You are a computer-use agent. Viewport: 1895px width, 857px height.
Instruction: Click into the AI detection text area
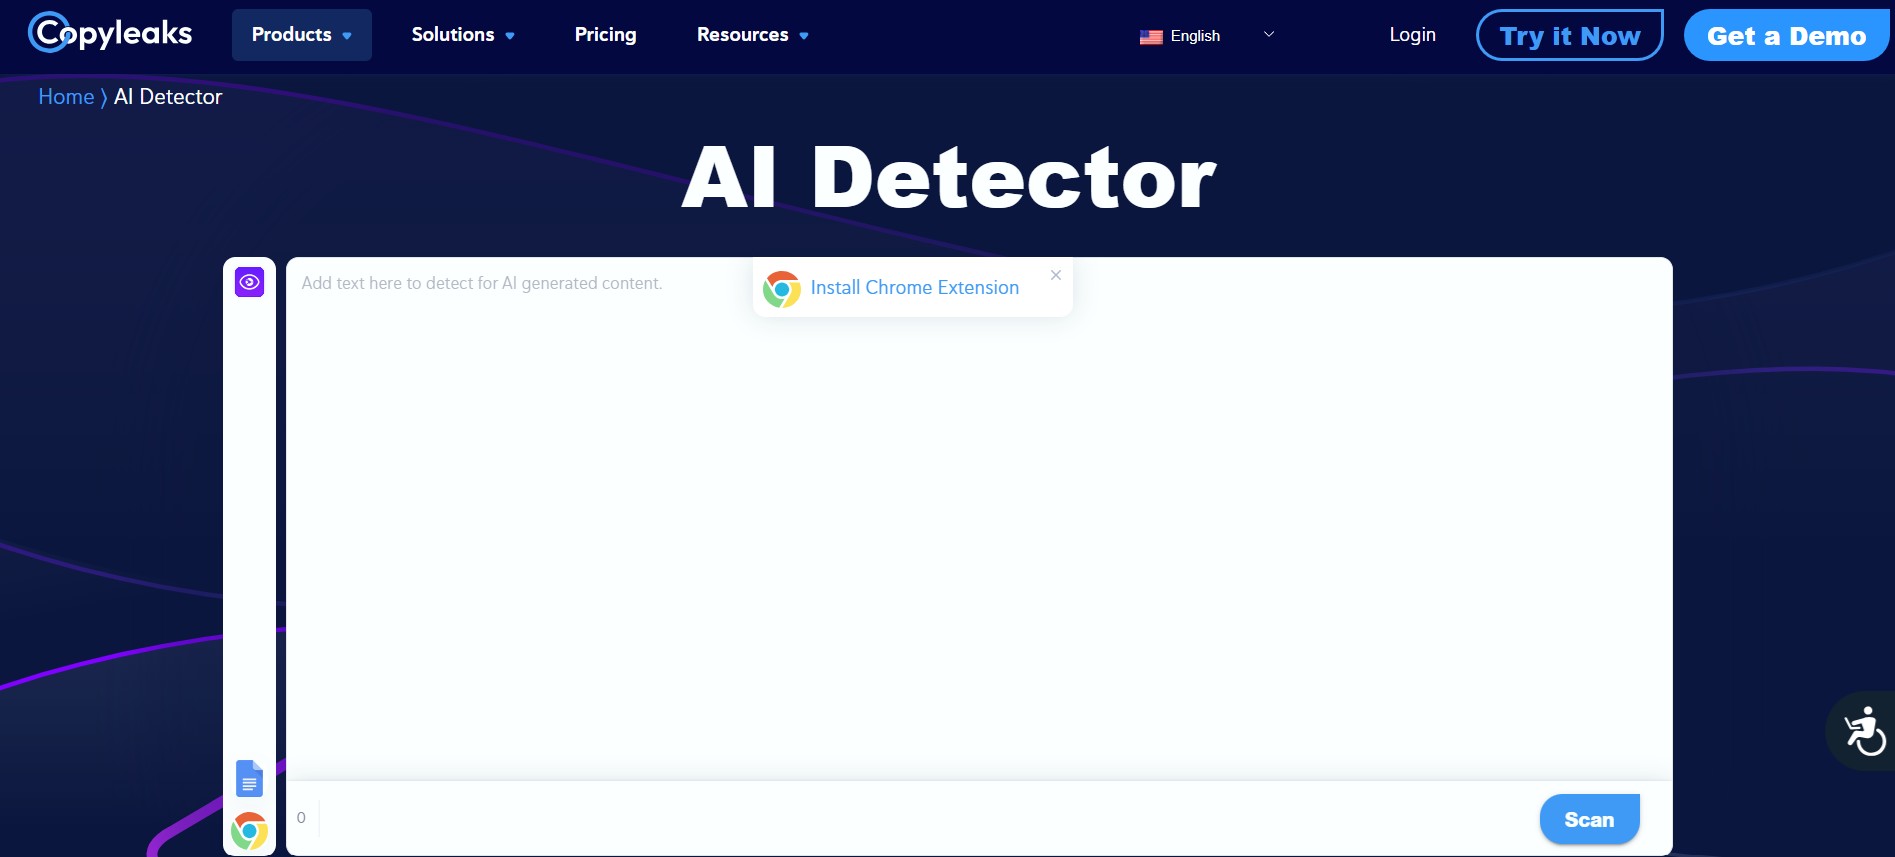point(979,519)
